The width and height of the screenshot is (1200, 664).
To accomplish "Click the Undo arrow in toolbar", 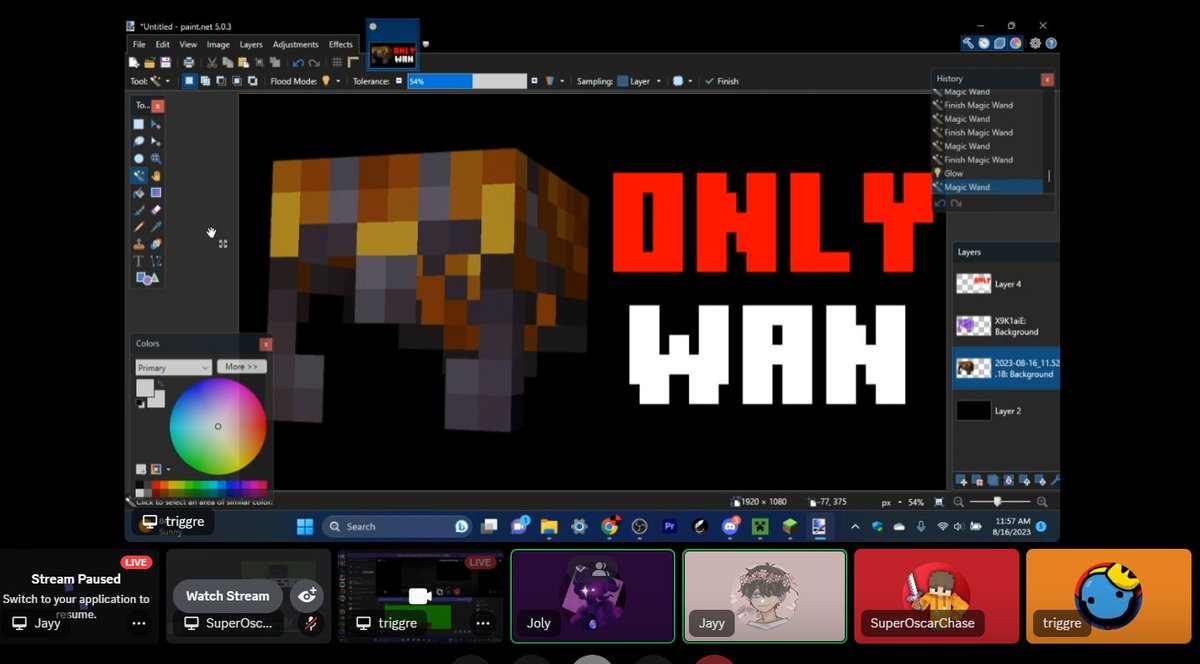I will click(x=298, y=62).
